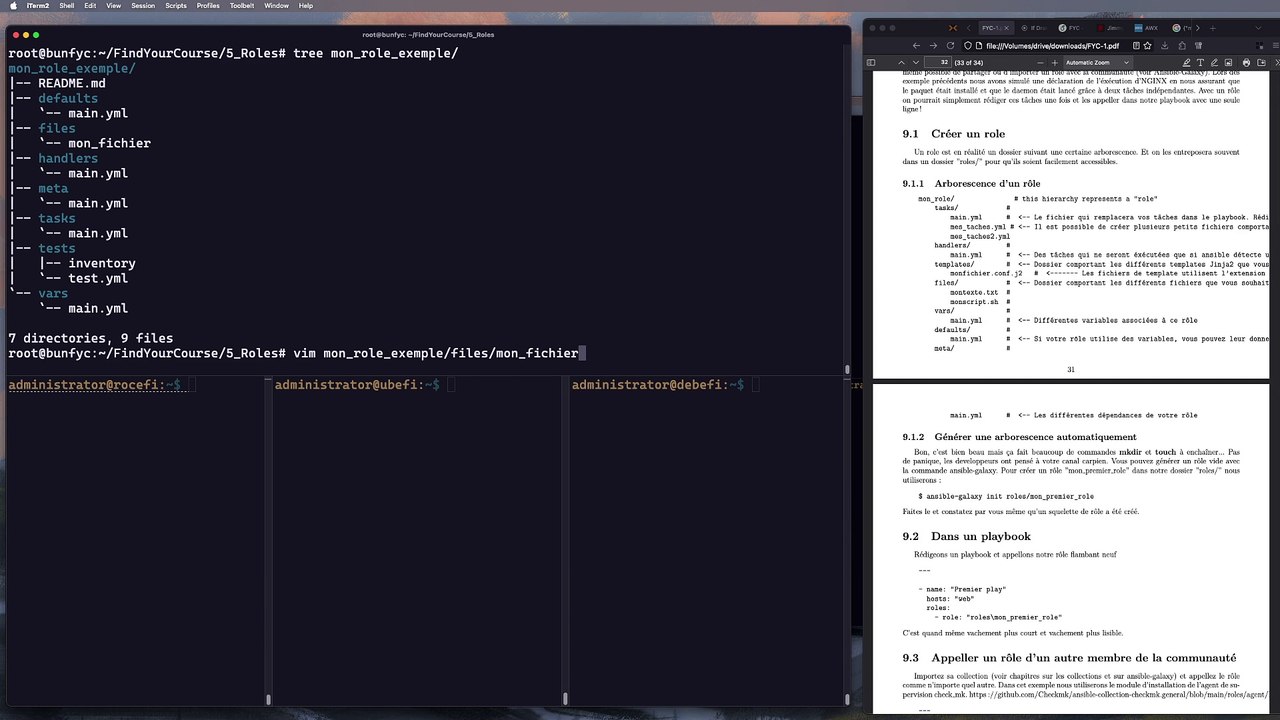Open the share icon in Firefox toolbar
Viewport: 1280px width, 720px height.
pyautogui.click(x=1182, y=46)
